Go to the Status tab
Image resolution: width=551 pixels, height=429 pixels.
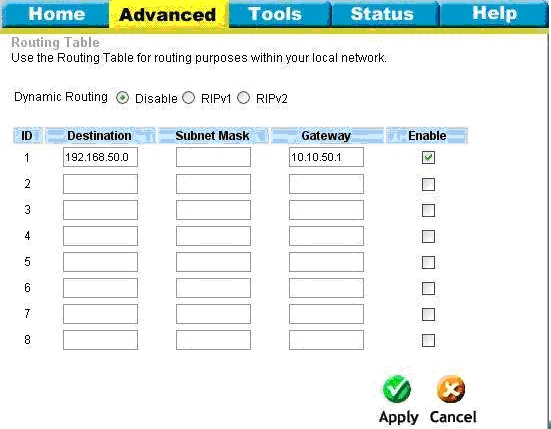(385, 14)
